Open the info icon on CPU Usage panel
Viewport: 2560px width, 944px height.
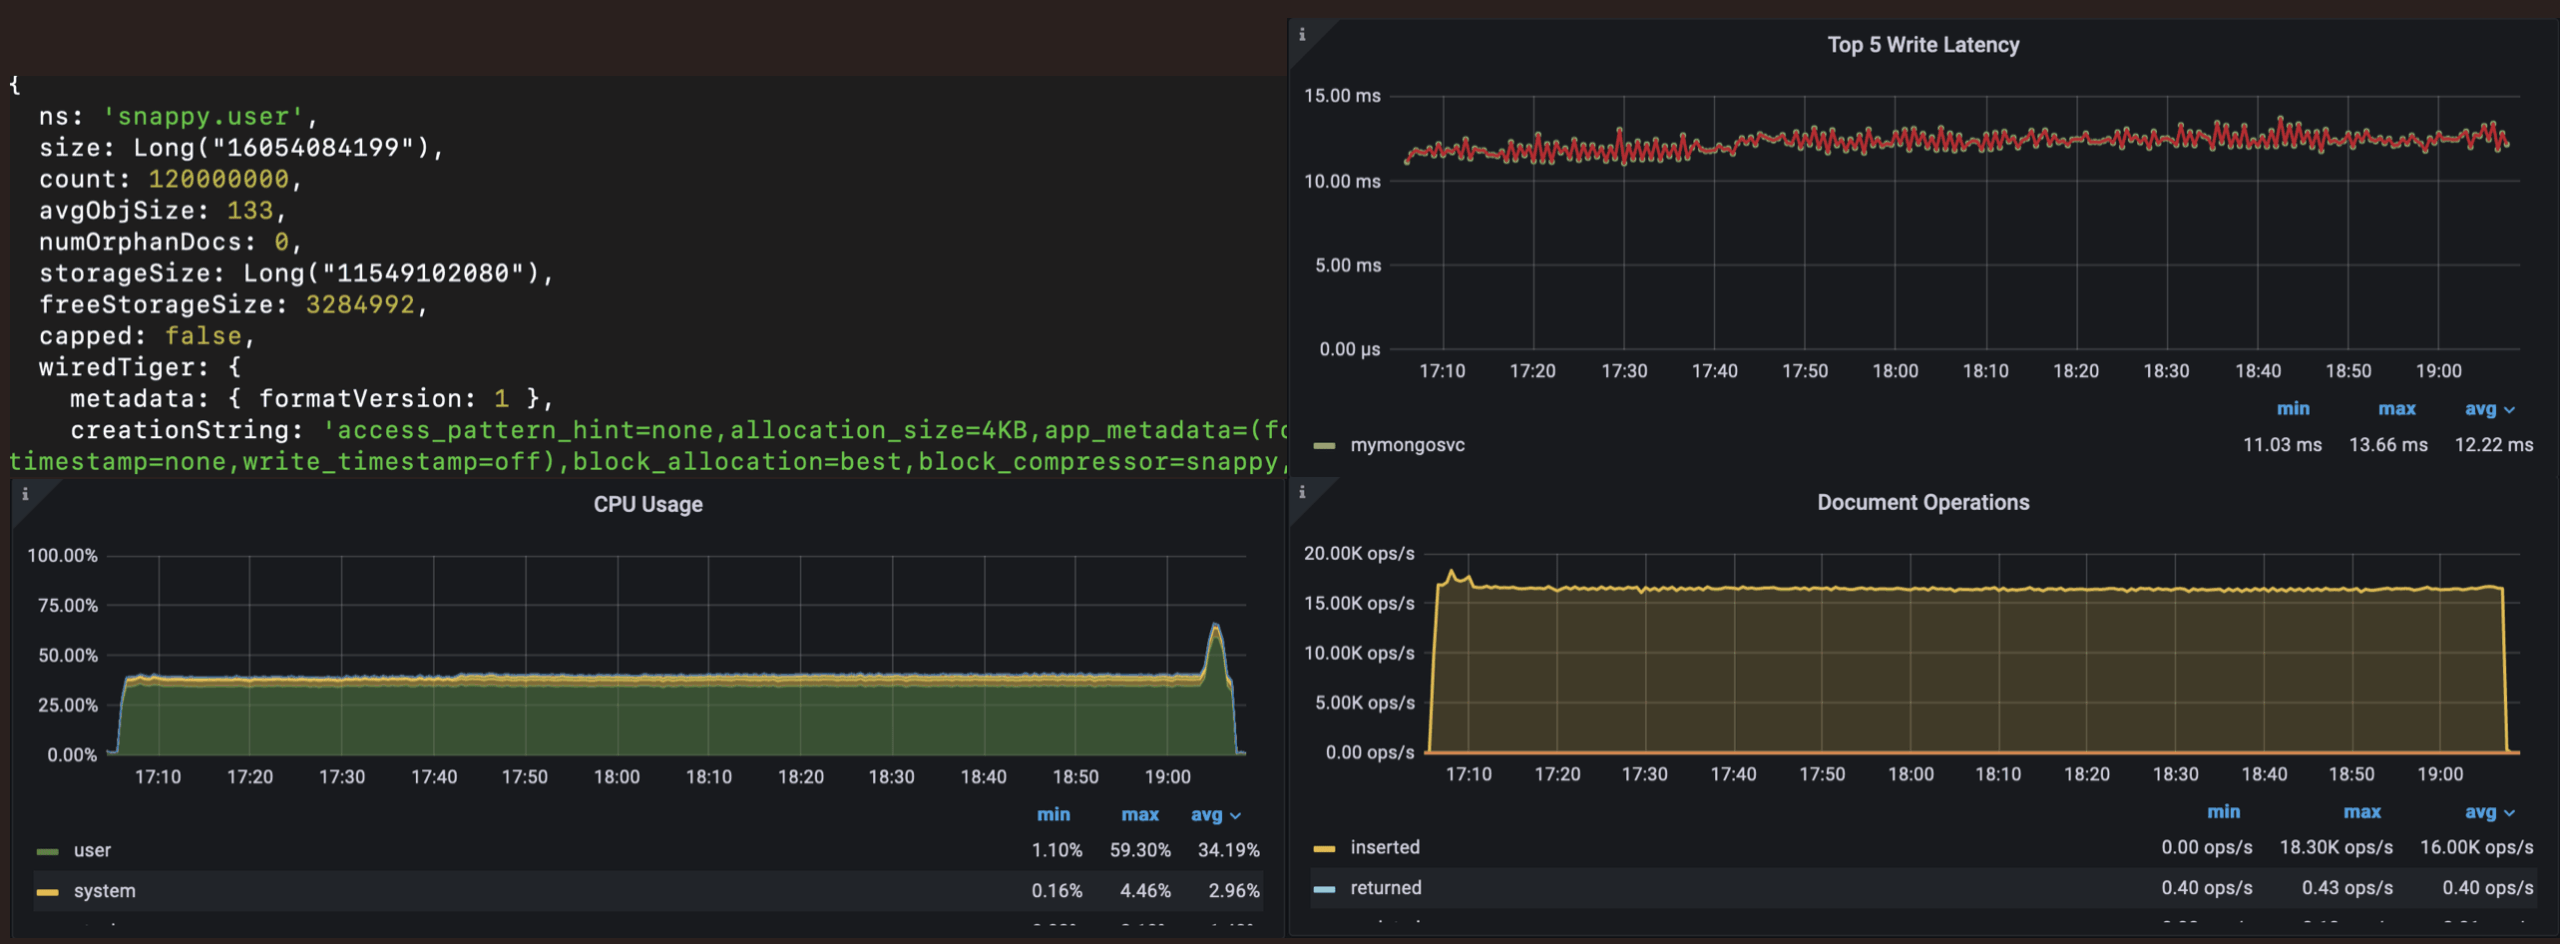click(x=25, y=494)
